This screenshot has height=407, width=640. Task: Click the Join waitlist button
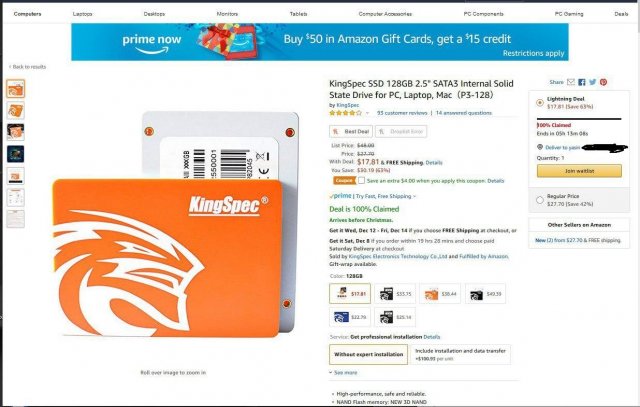click(x=579, y=171)
